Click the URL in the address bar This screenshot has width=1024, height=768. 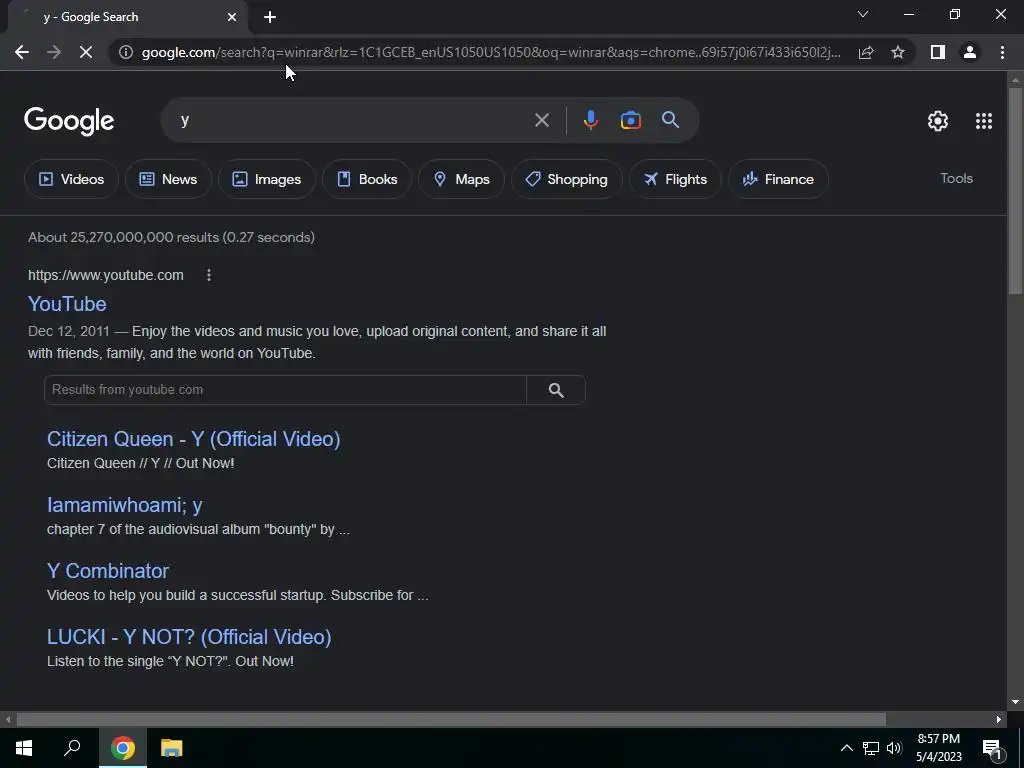[x=491, y=52]
